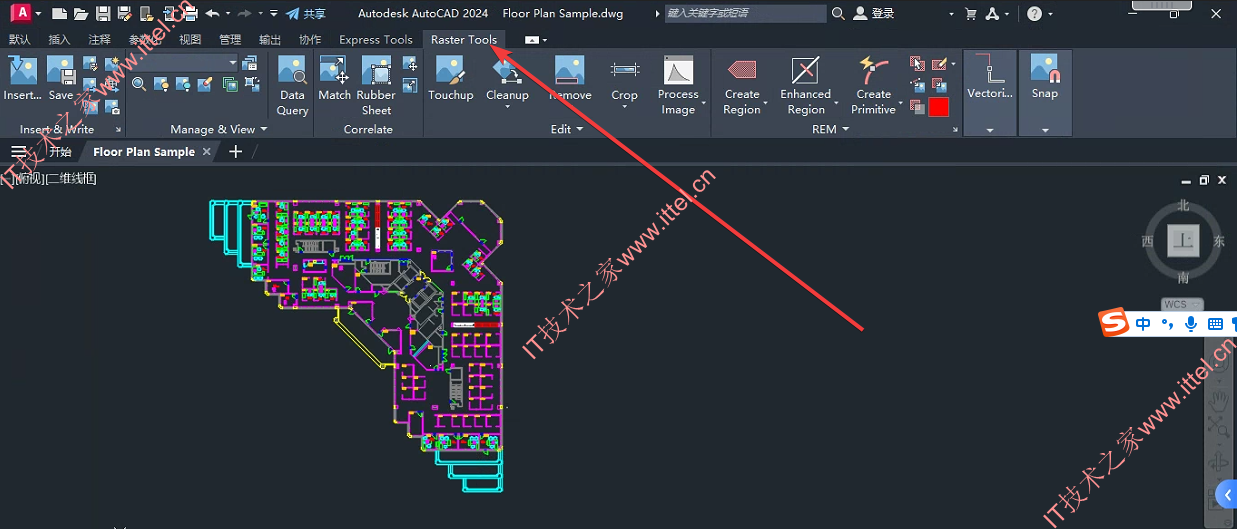Open the Process Image histogram tool

click(x=678, y=86)
